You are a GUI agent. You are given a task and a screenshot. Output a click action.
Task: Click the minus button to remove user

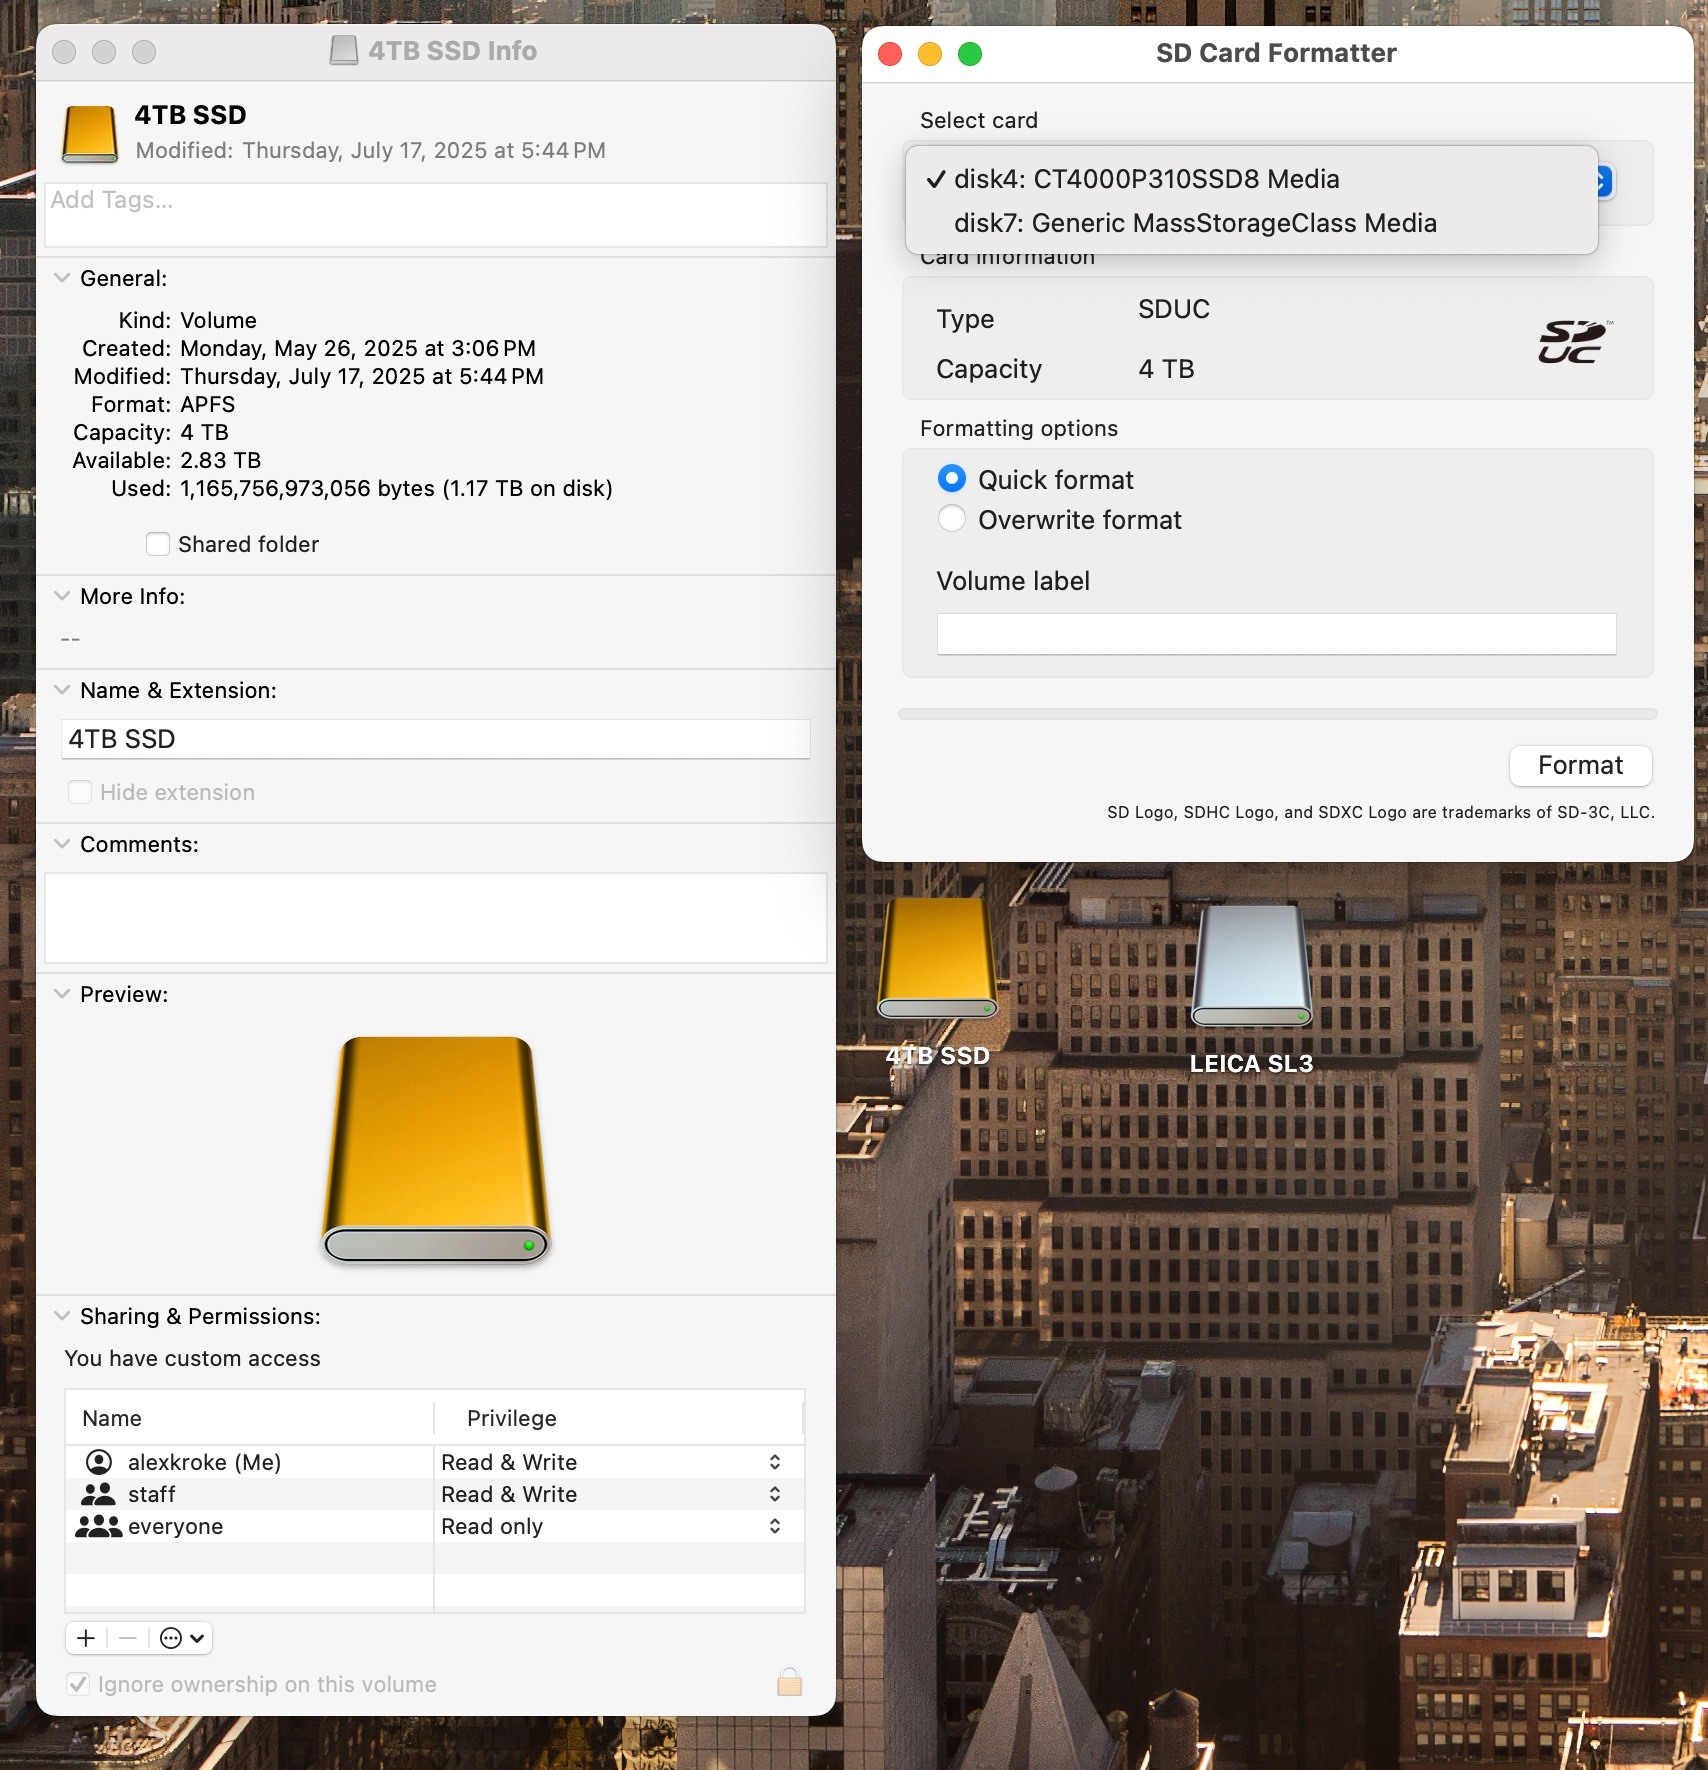(128, 1638)
